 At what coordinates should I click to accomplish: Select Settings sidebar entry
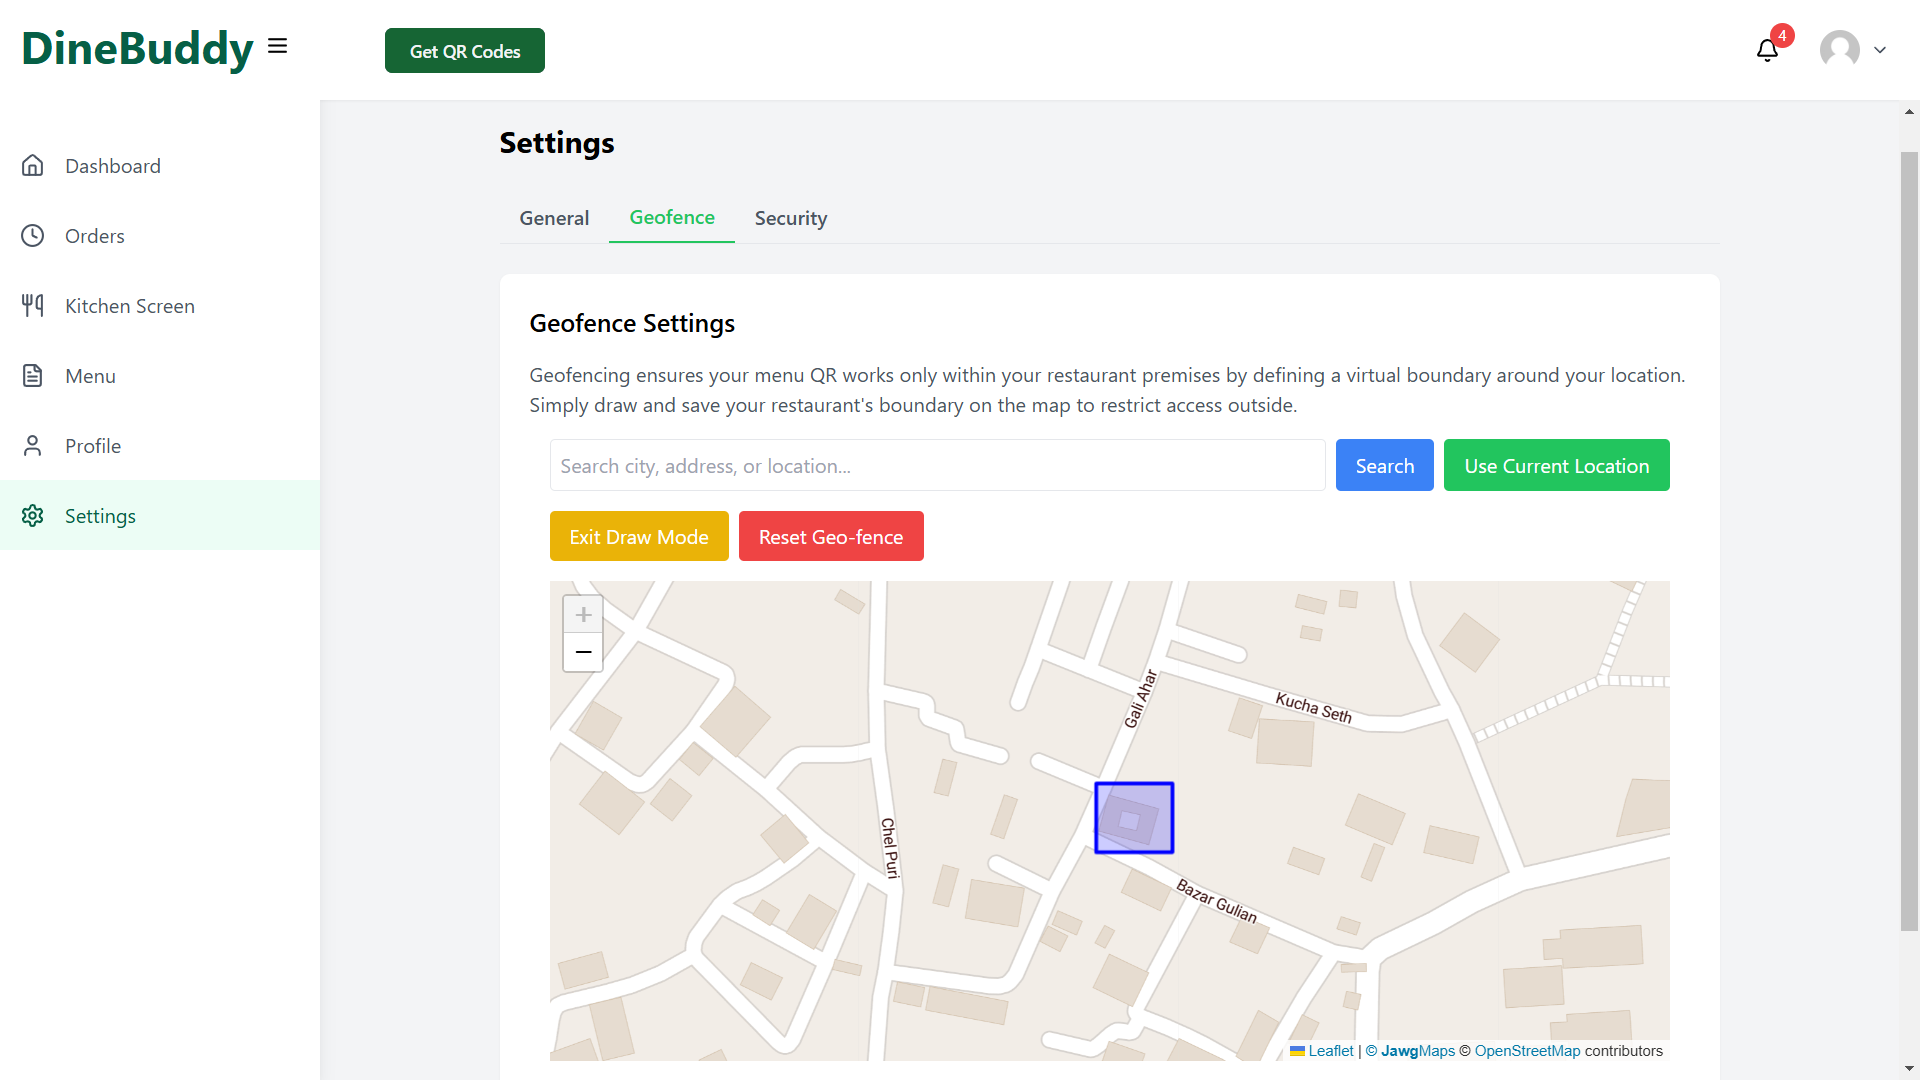coord(160,515)
